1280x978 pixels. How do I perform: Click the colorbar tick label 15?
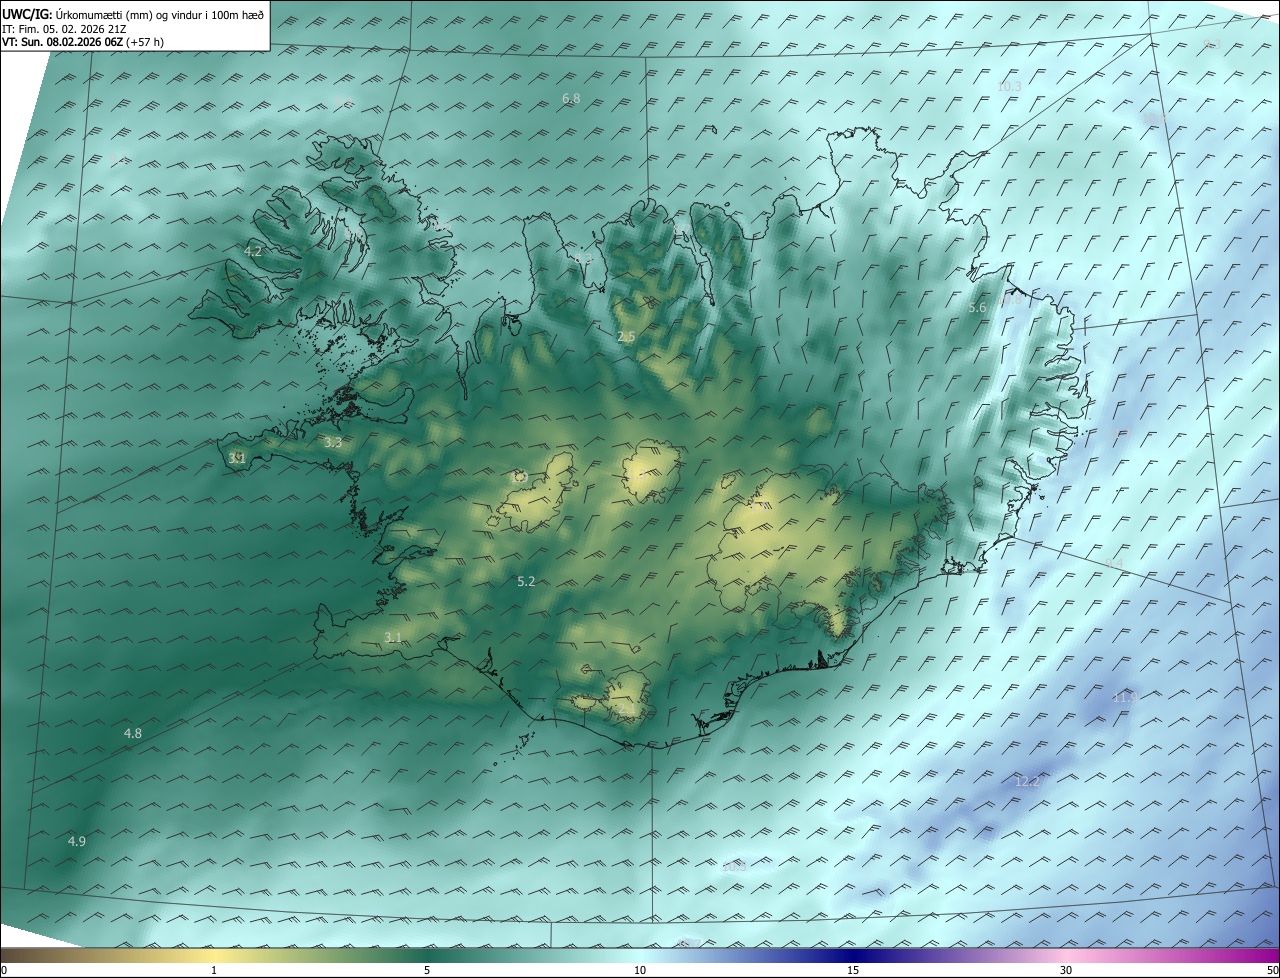pyautogui.click(x=853, y=970)
